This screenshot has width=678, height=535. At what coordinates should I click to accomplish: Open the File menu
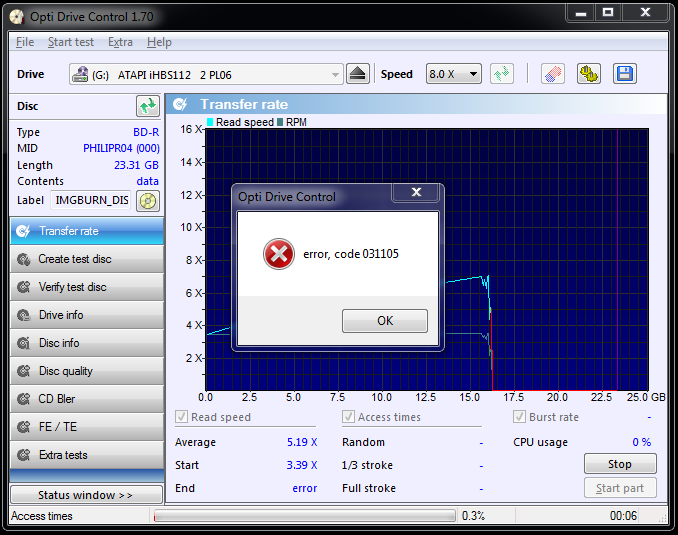coord(25,42)
